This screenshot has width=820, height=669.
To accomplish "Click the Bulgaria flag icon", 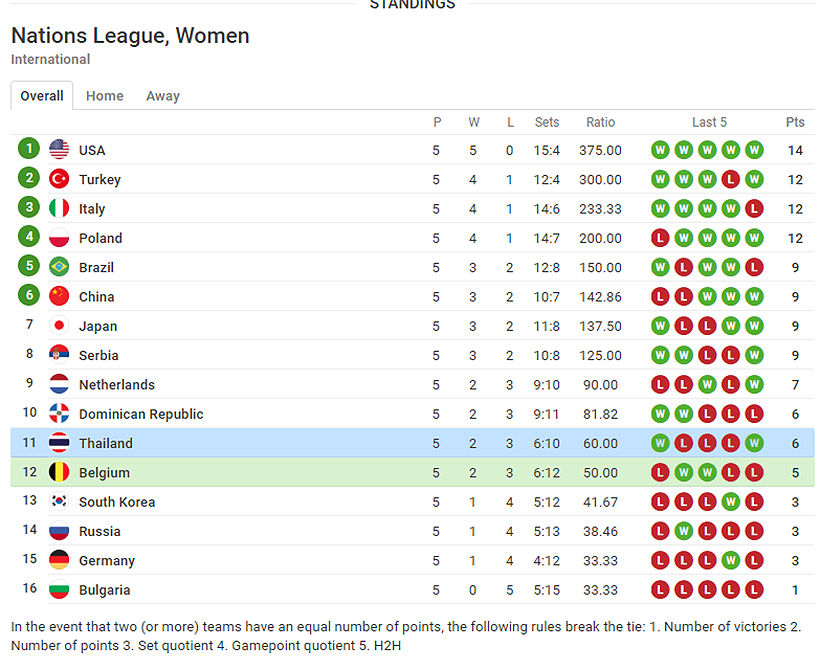I will pos(59,590).
